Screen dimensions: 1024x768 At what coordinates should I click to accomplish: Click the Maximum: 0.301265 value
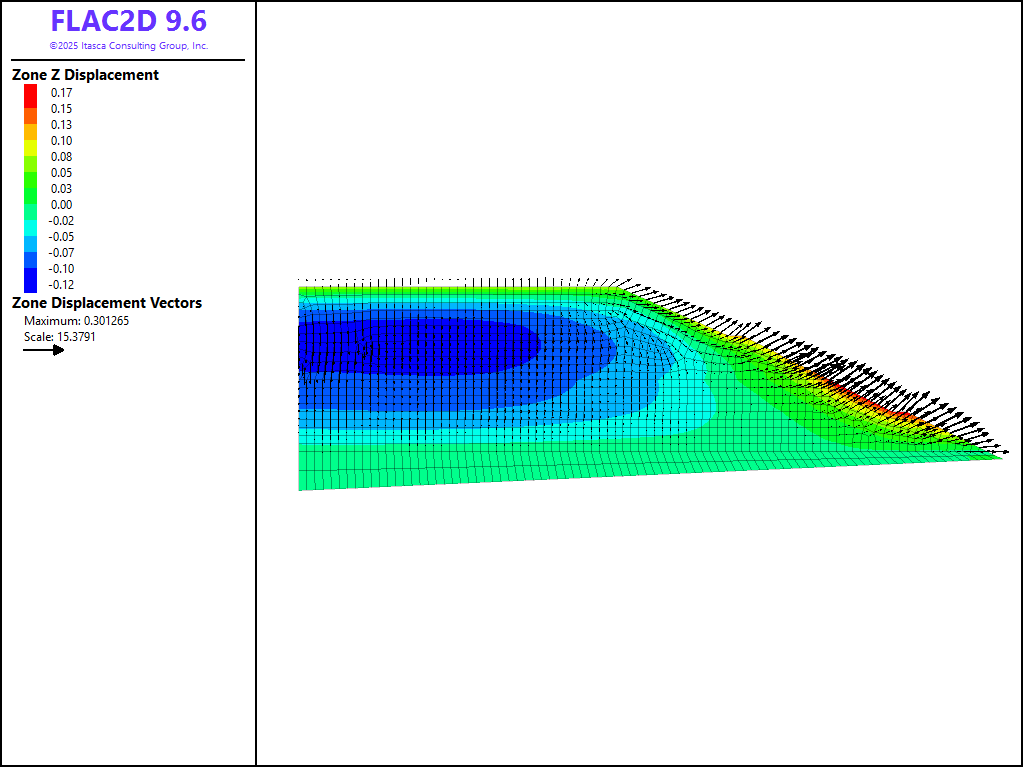pos(76,321)
